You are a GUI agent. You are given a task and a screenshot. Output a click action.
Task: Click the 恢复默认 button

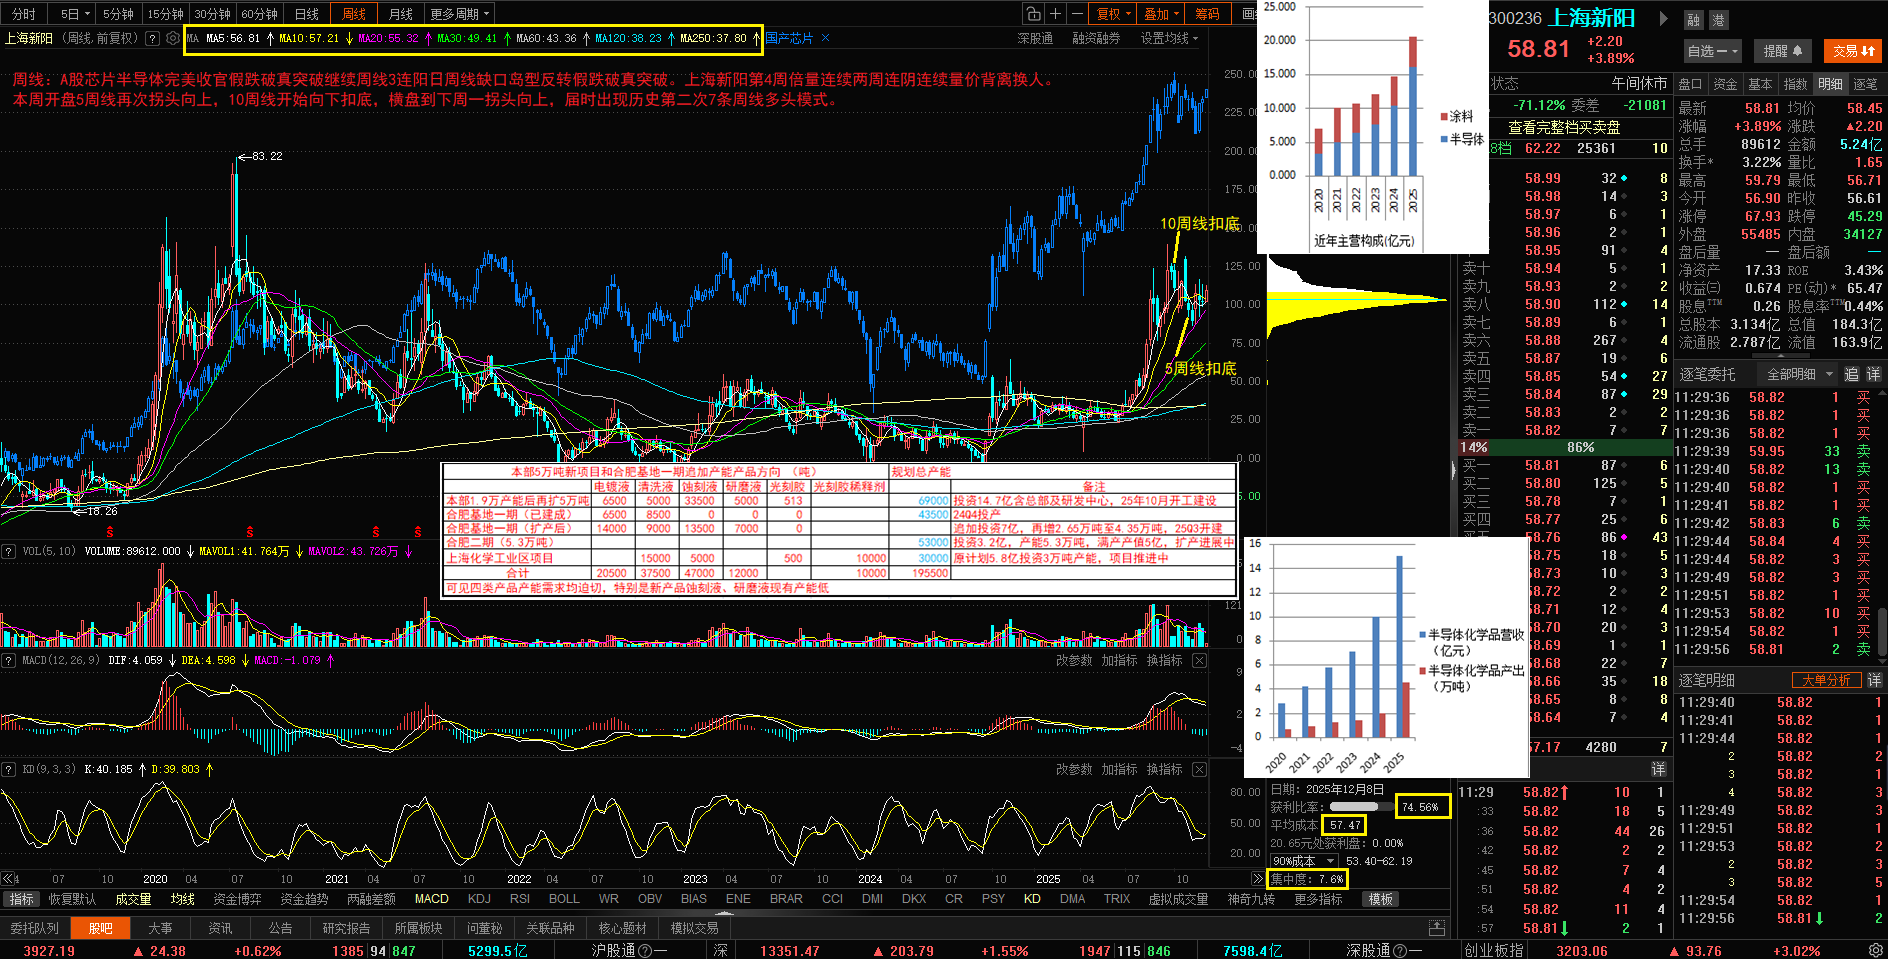(72, 899)
